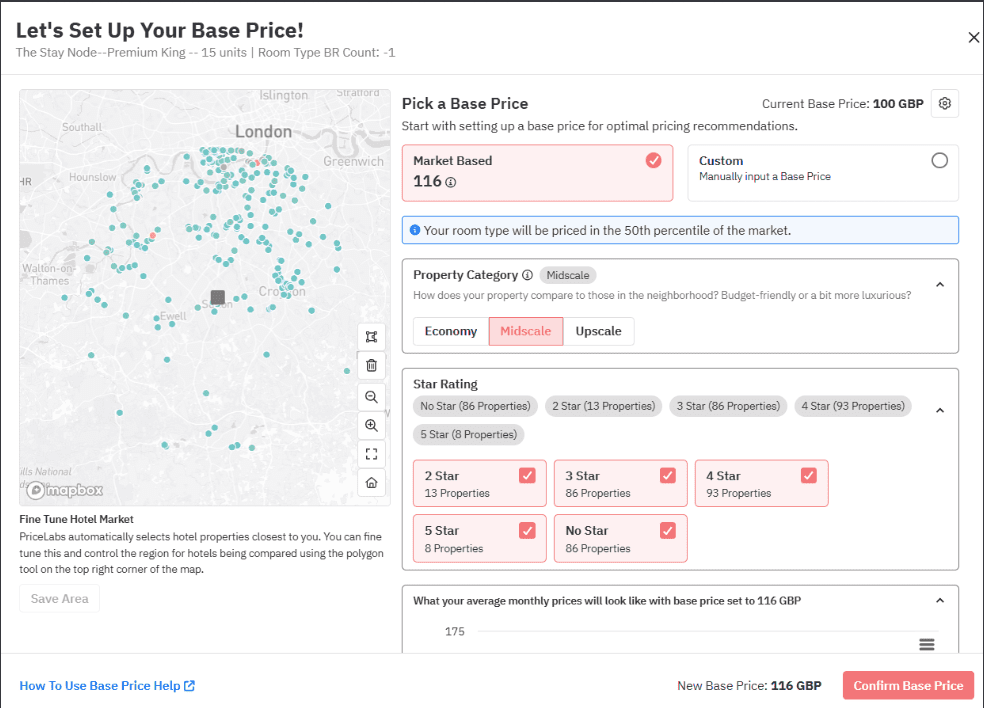
Task: Click the Confirm Base Price button
Action: click(907, 685)
